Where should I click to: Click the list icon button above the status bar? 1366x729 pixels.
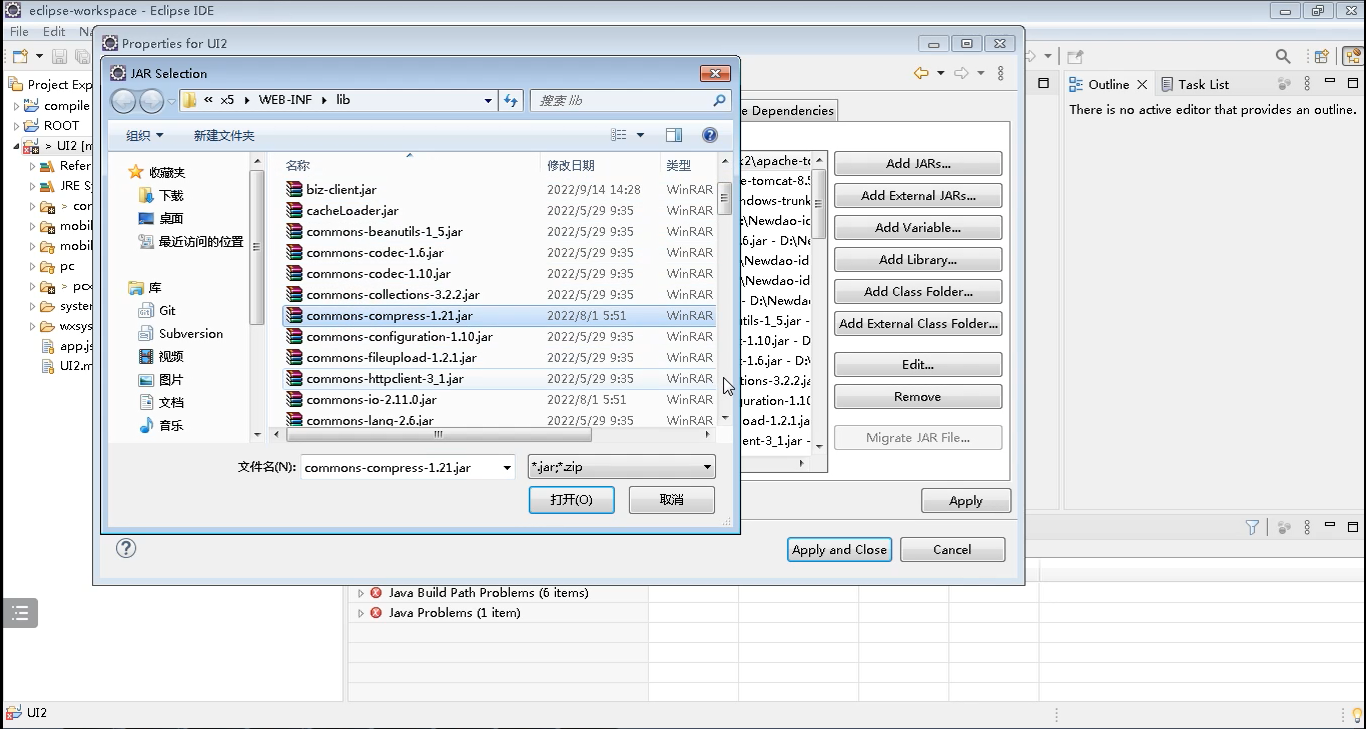coord(20,613)
